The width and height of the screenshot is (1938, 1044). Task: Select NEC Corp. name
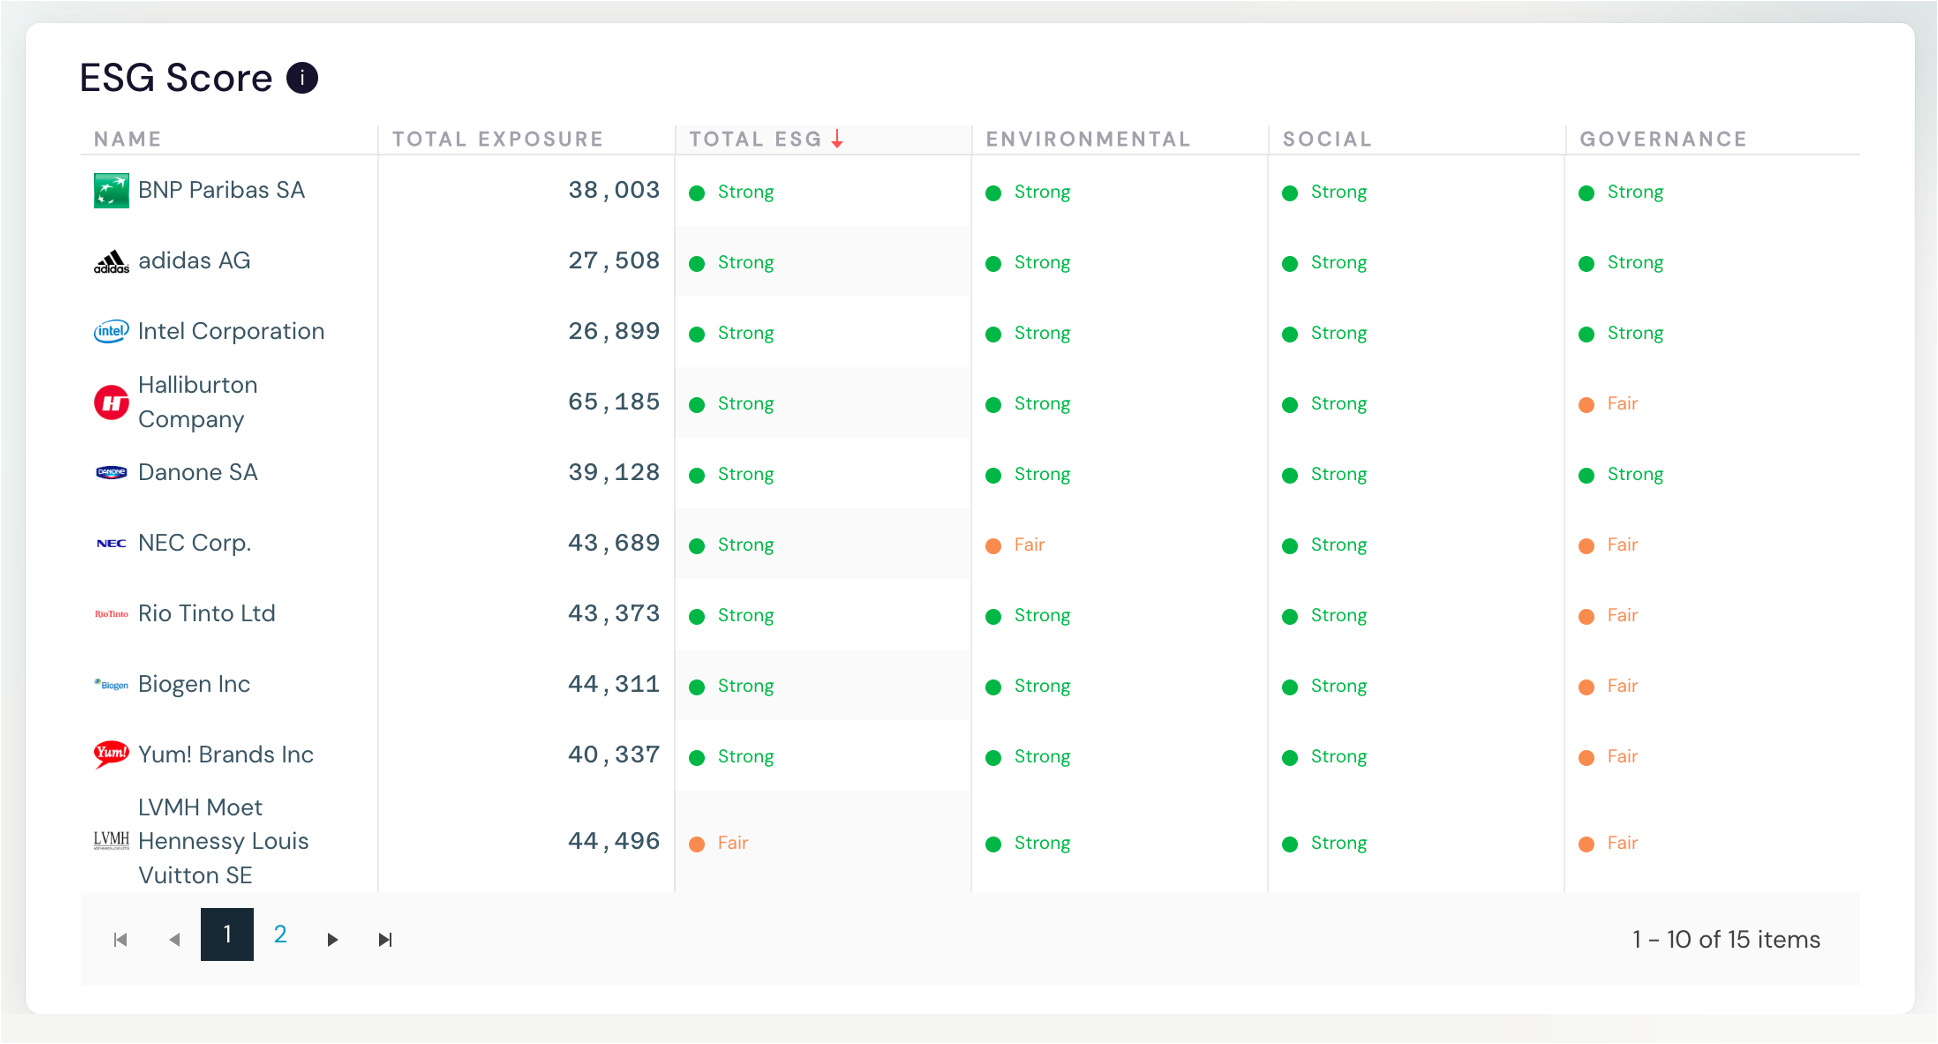tap(194, 543)
